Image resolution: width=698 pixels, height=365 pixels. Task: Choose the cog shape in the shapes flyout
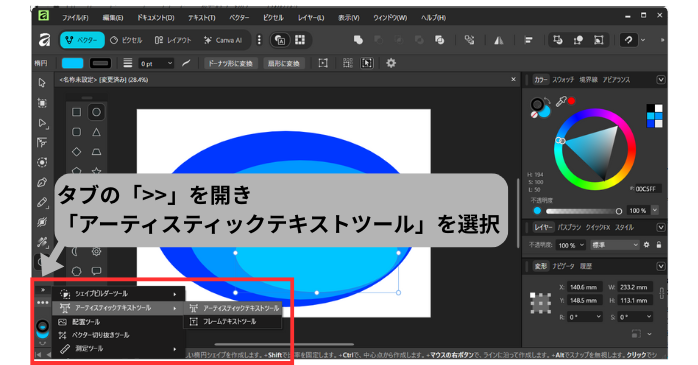[x=96, y=252]
